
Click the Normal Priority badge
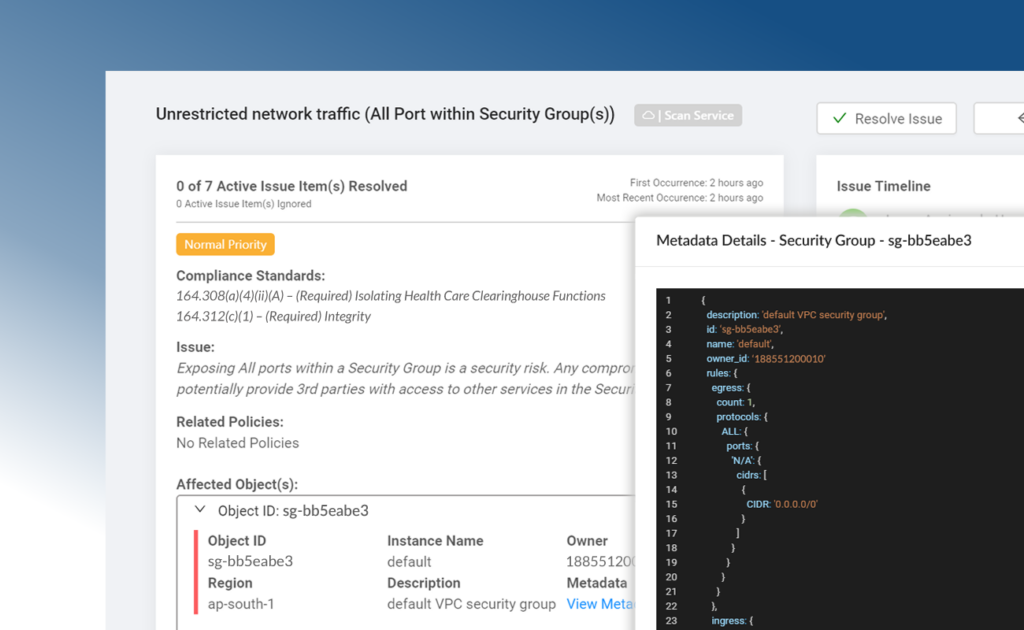point(225,244)
